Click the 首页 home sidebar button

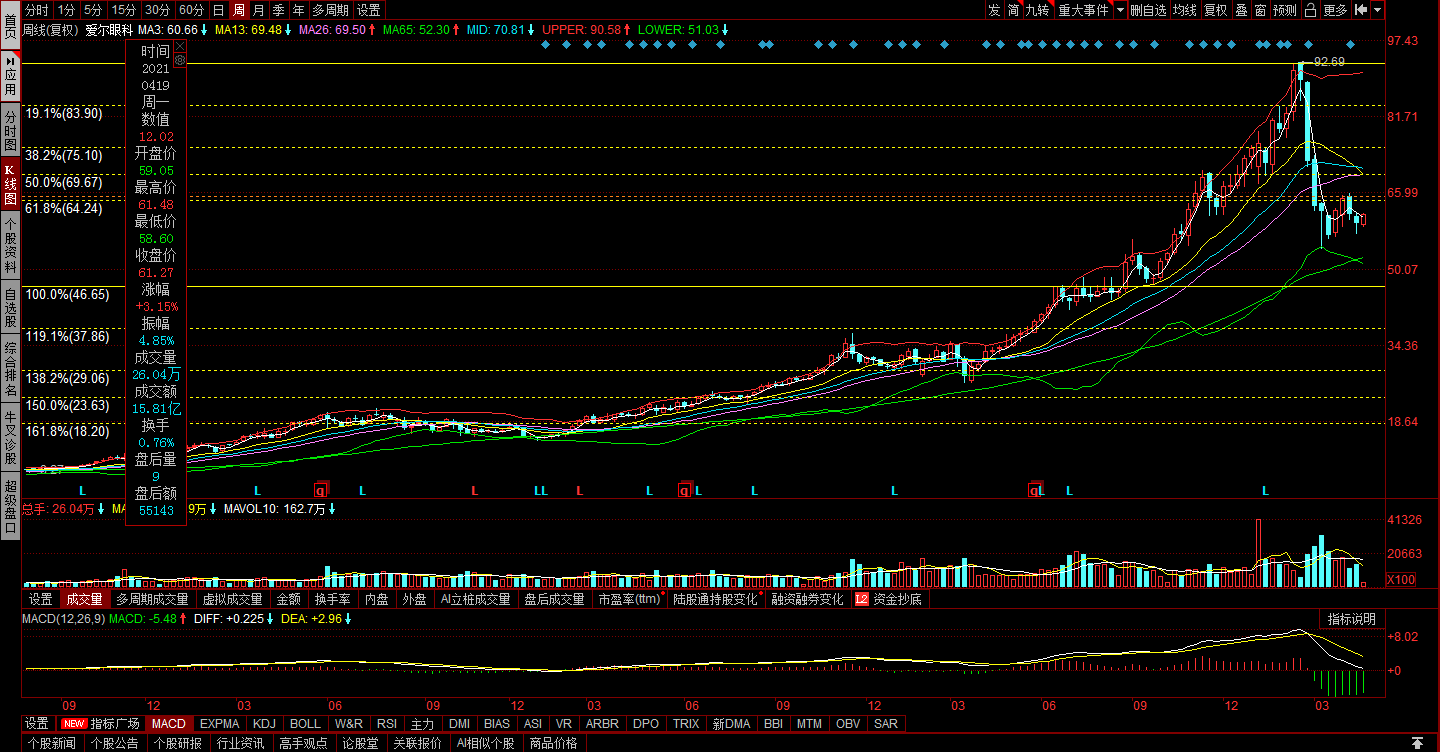10,23
